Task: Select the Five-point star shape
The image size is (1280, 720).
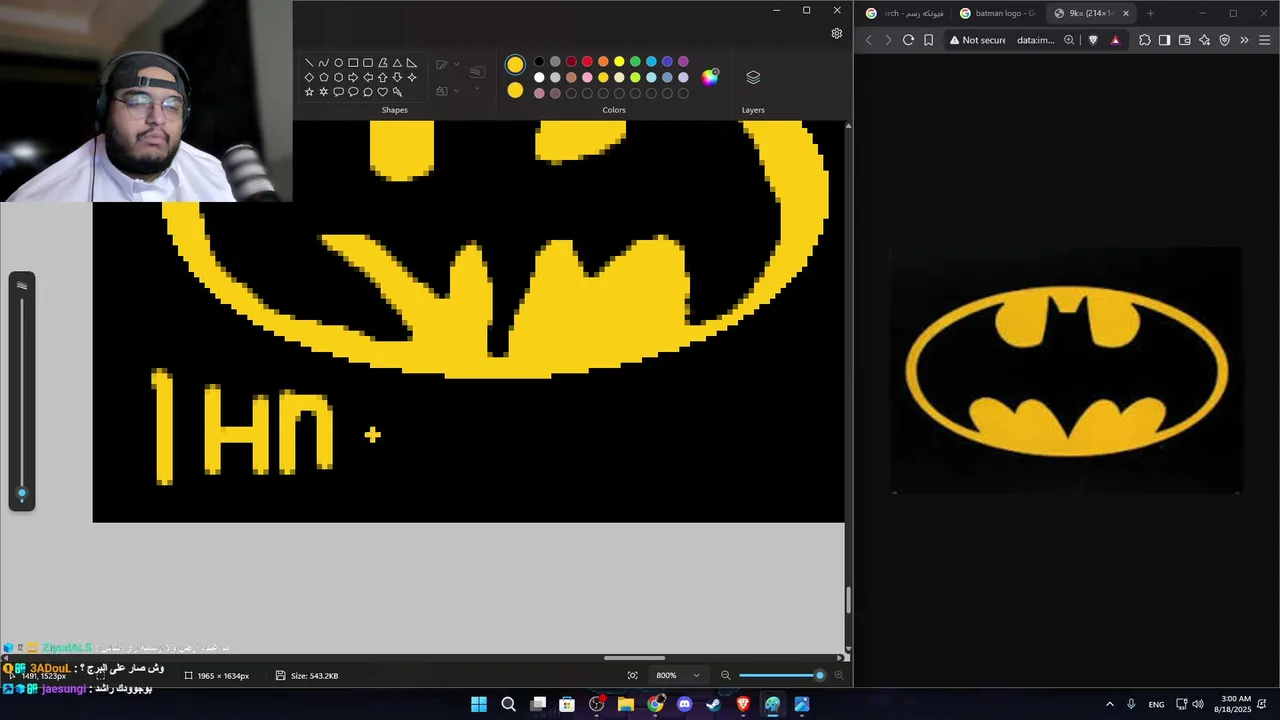Action: point(309,92)
